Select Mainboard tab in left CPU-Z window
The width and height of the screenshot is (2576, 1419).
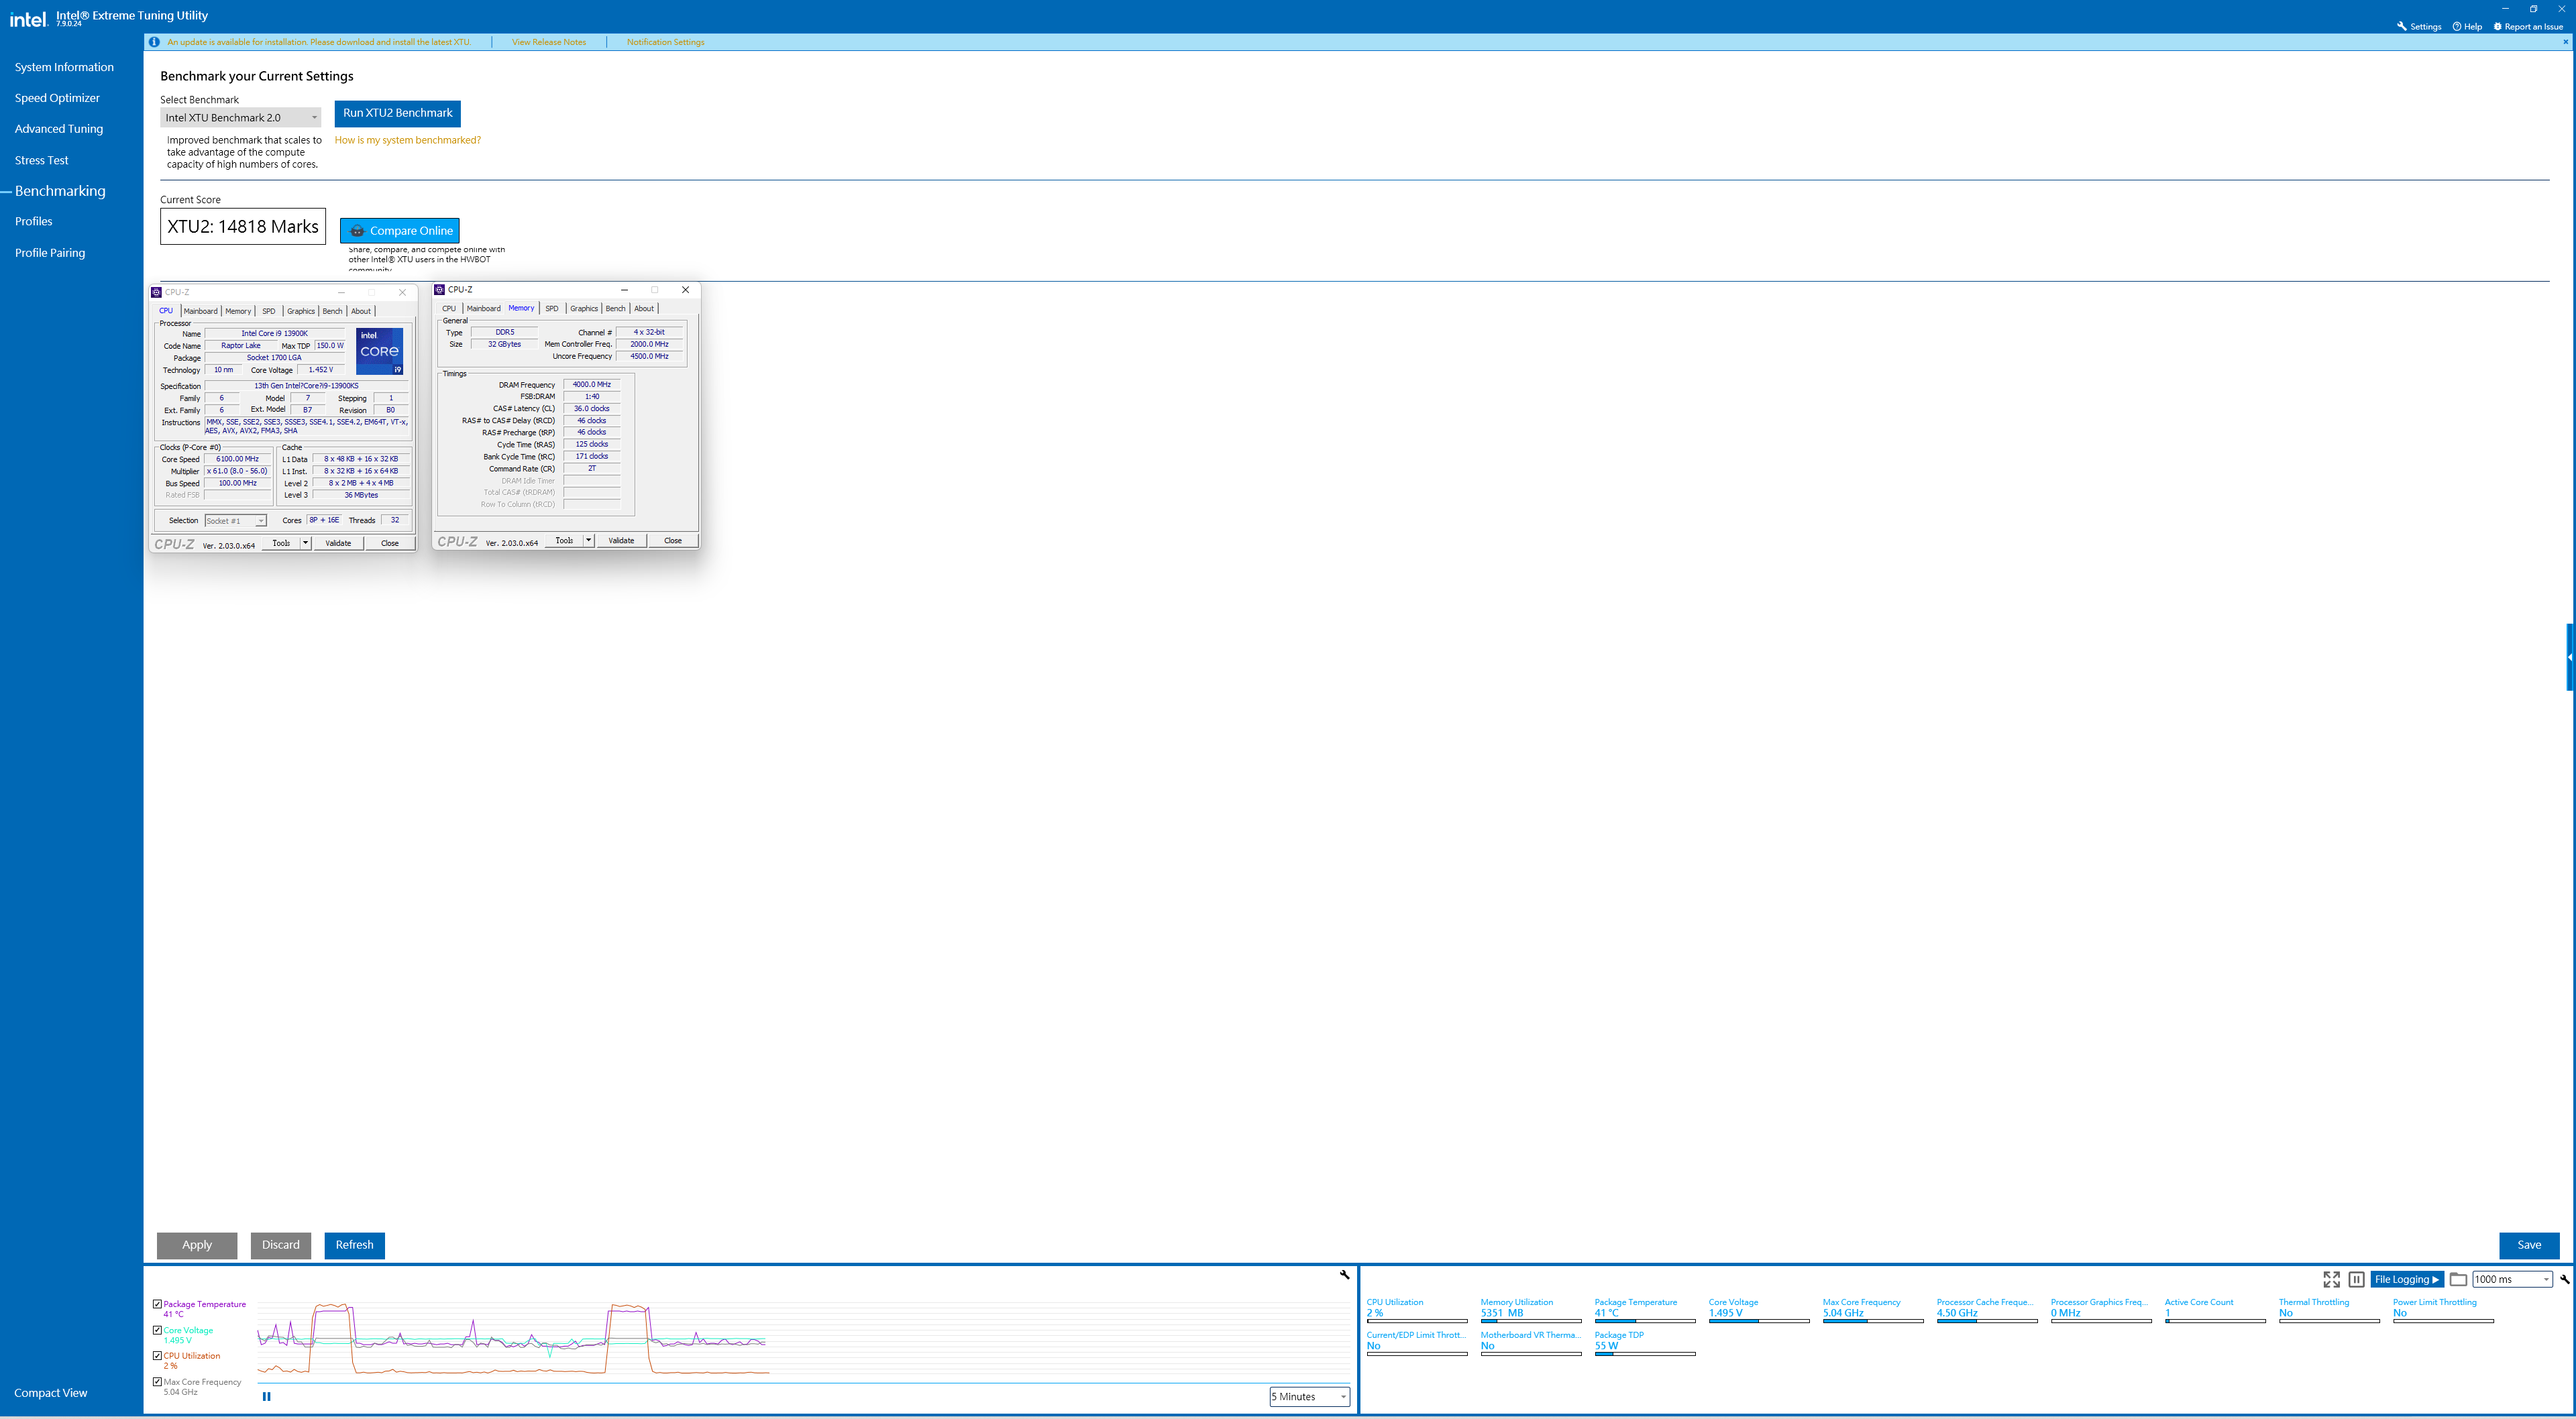tap(200, 311)
